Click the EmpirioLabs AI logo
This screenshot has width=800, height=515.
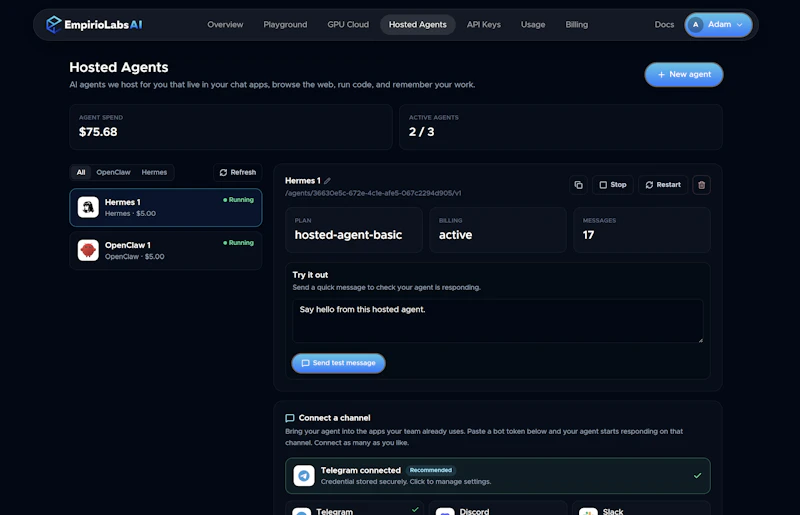(x=94, y=24)
